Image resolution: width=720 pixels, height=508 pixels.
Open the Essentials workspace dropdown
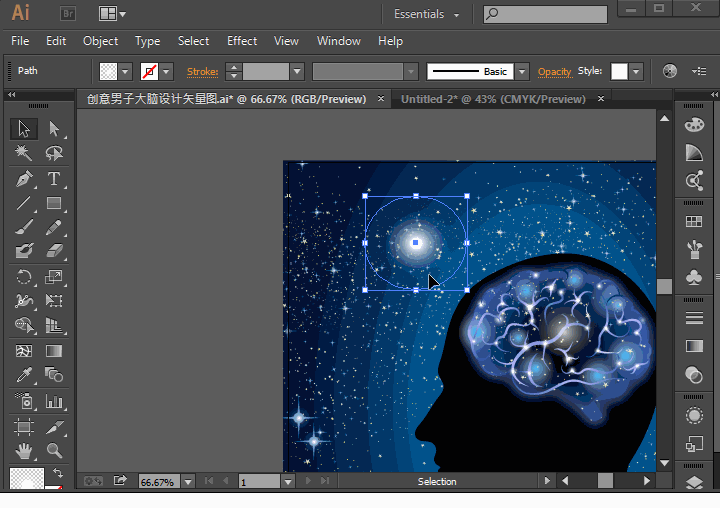[x=427, y=15]
